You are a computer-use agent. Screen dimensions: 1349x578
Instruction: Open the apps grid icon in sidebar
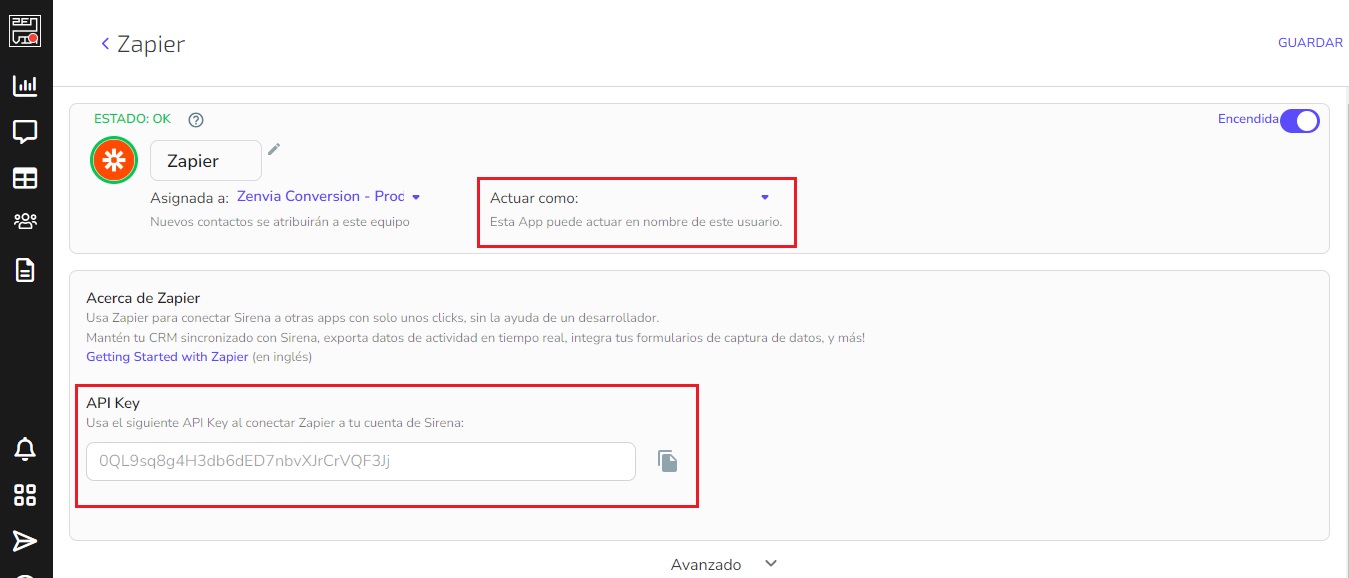26,495
